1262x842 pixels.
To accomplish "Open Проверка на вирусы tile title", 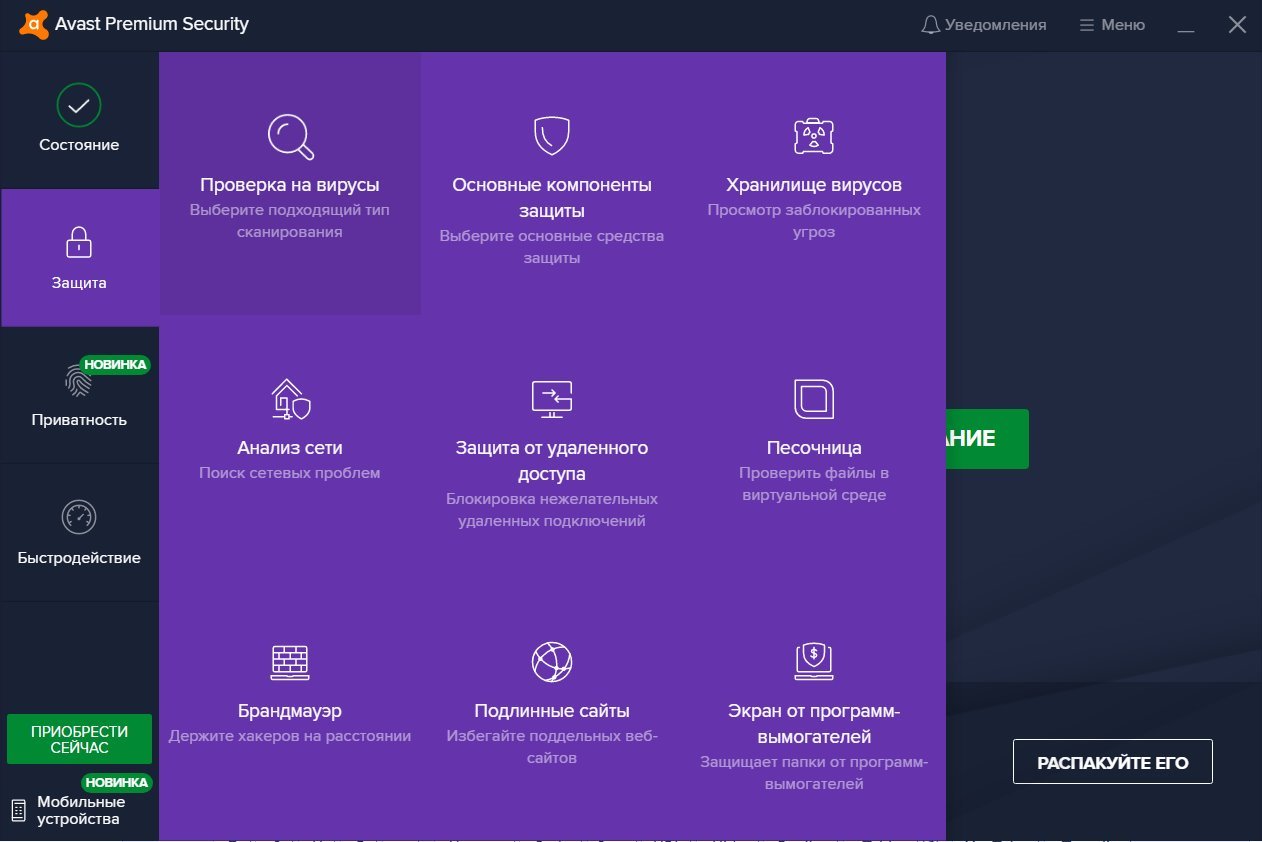I will (290, 185).
